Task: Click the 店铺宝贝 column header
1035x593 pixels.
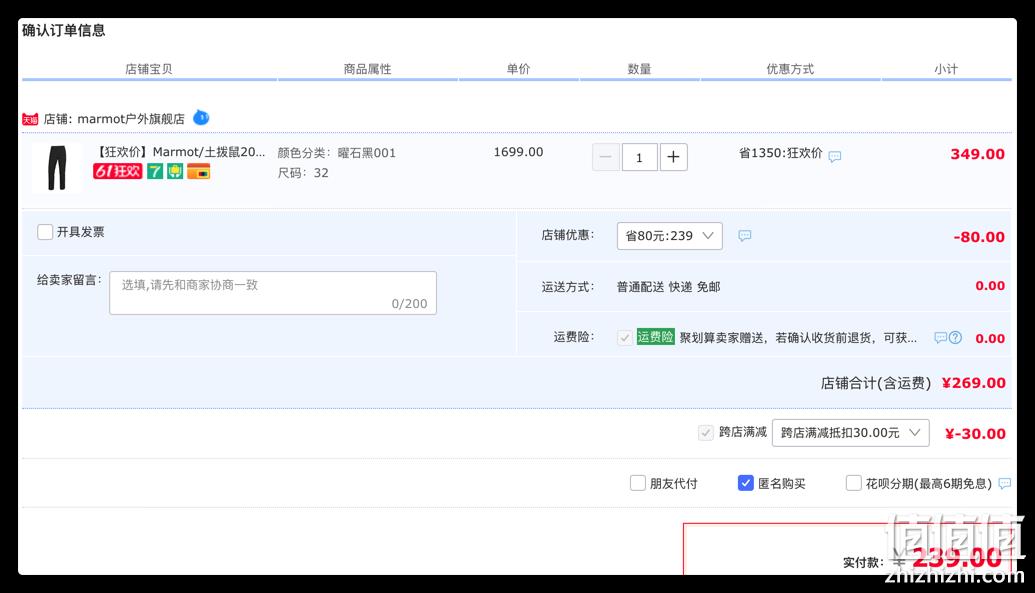Action: click(x=149, y=69)
